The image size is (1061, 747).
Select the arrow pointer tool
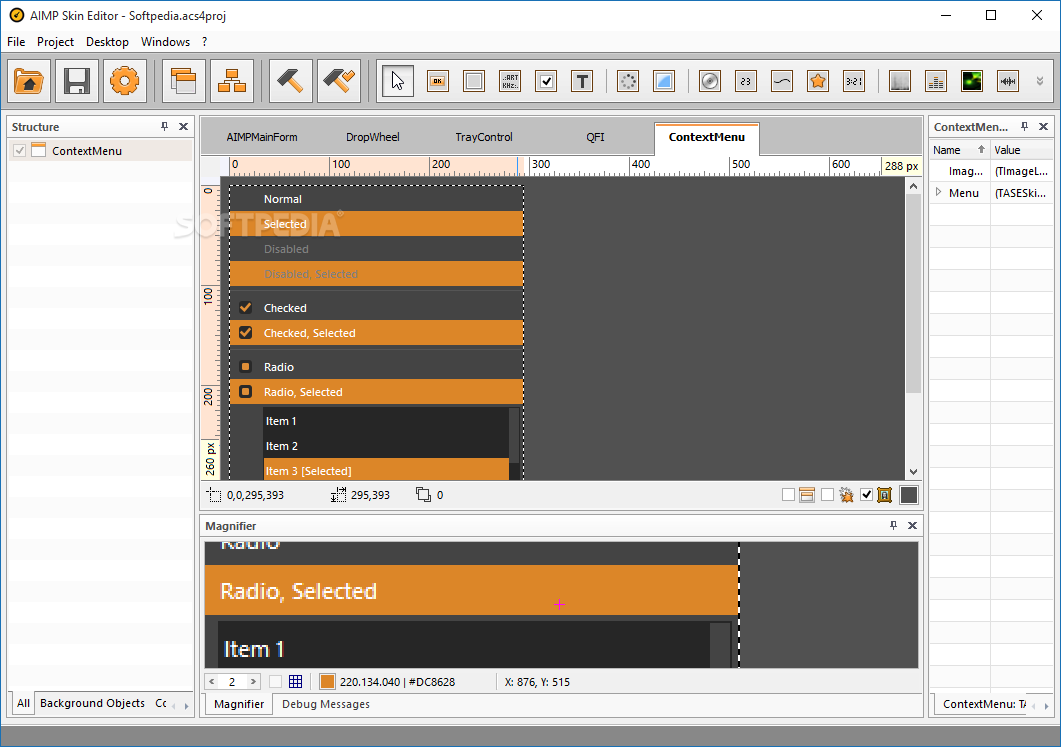(x=397, y=82)
